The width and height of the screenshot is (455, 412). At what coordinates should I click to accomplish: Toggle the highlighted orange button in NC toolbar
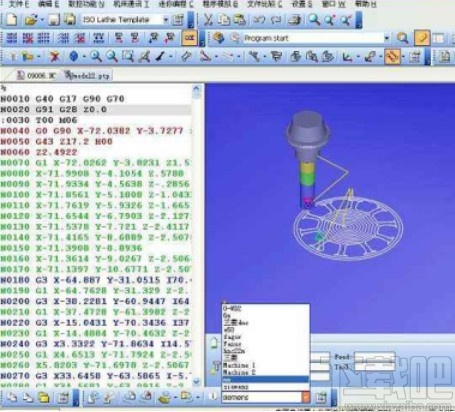[x=189, y=38]
